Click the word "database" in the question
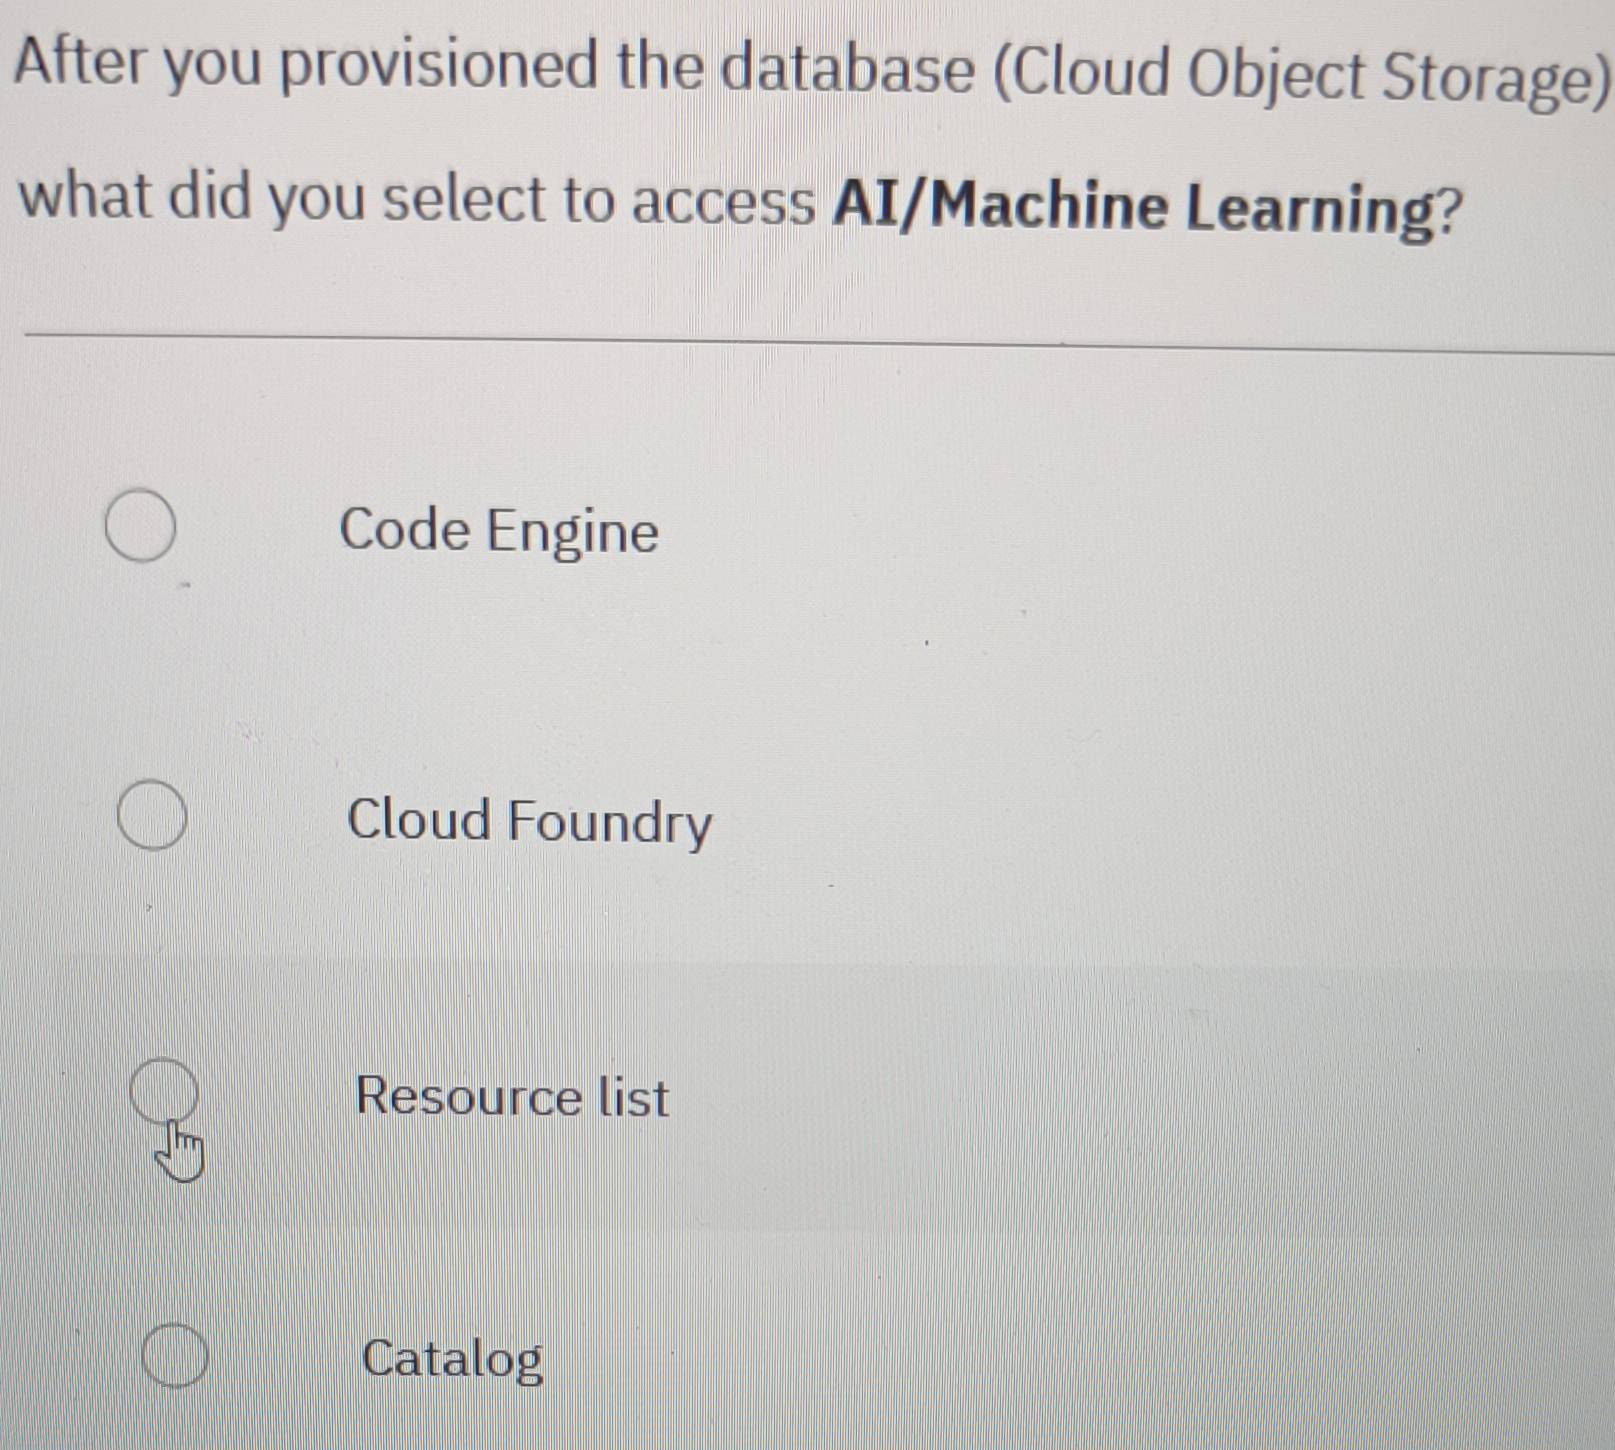Image resolution: width=1615 pixels, height=1450 pixels. pos(847,69)
